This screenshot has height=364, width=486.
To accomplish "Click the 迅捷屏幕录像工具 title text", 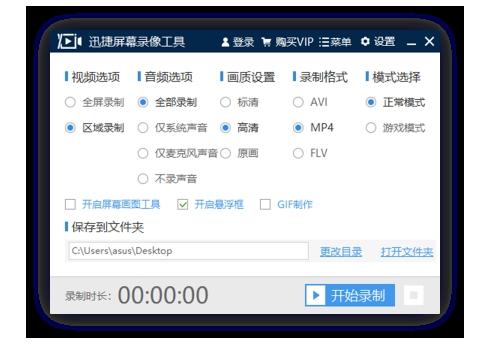I will (x=137, y=42).
